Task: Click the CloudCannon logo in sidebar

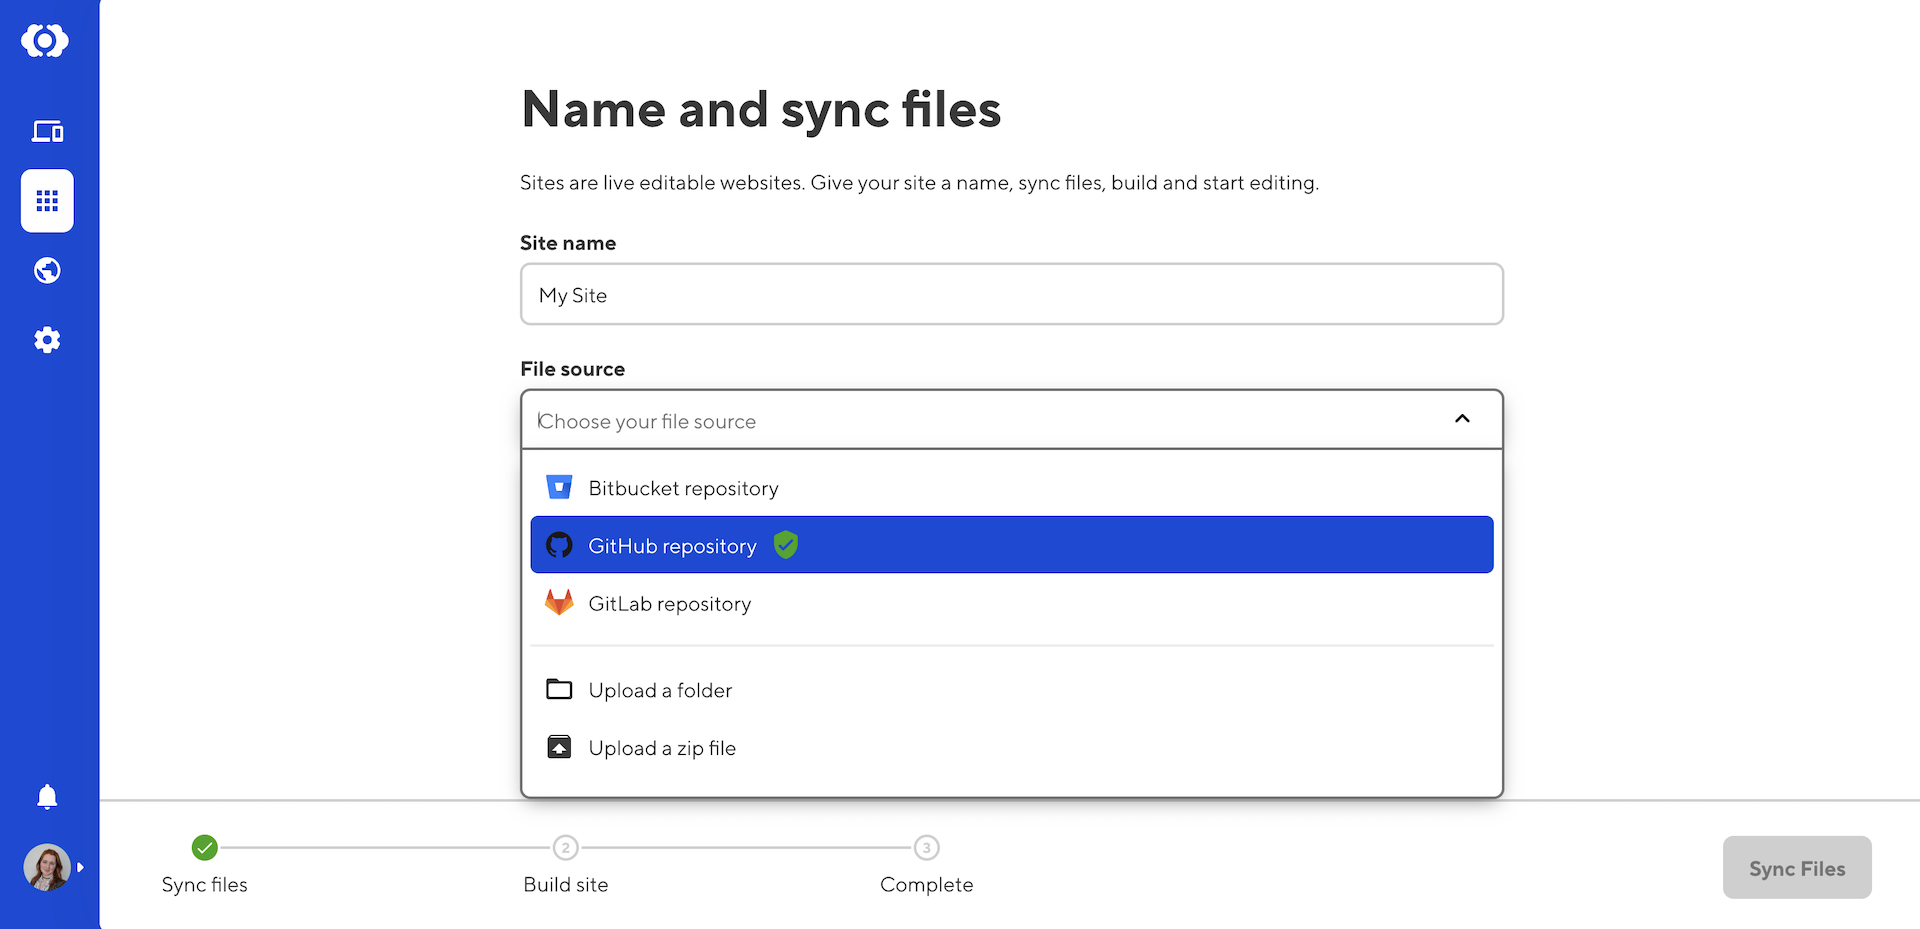Action: pyautogui.click(x=46, y=41)
